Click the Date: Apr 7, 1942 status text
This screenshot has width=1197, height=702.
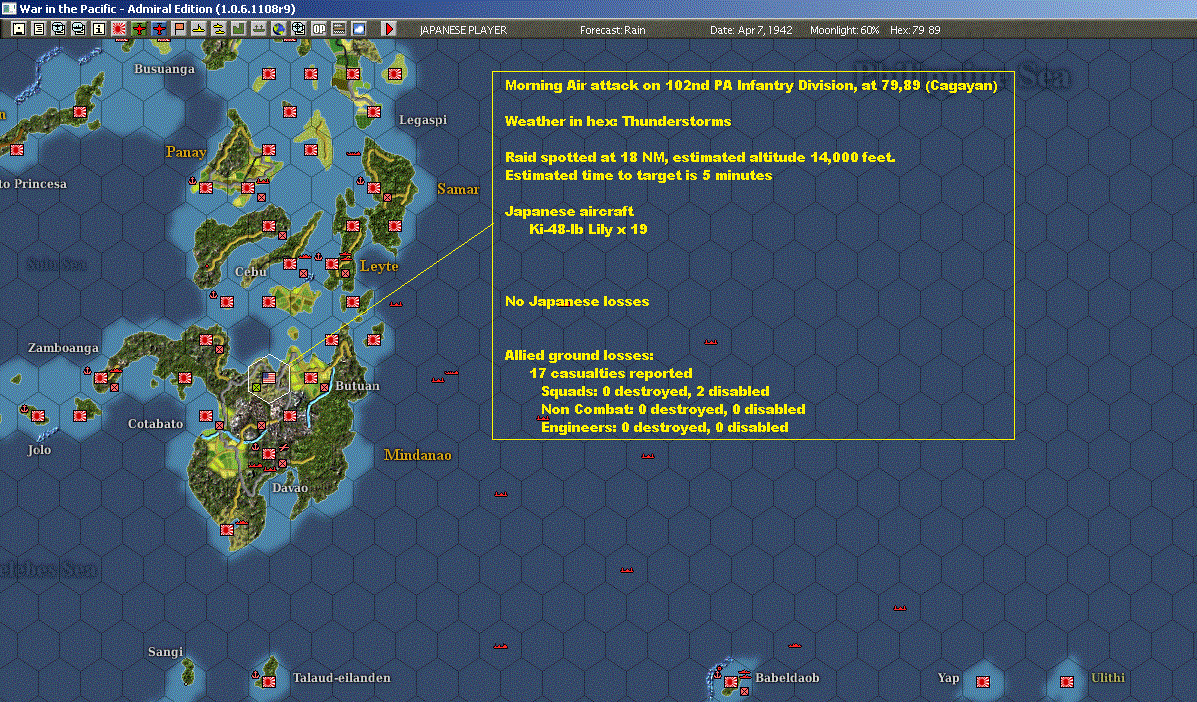[751, 30]
